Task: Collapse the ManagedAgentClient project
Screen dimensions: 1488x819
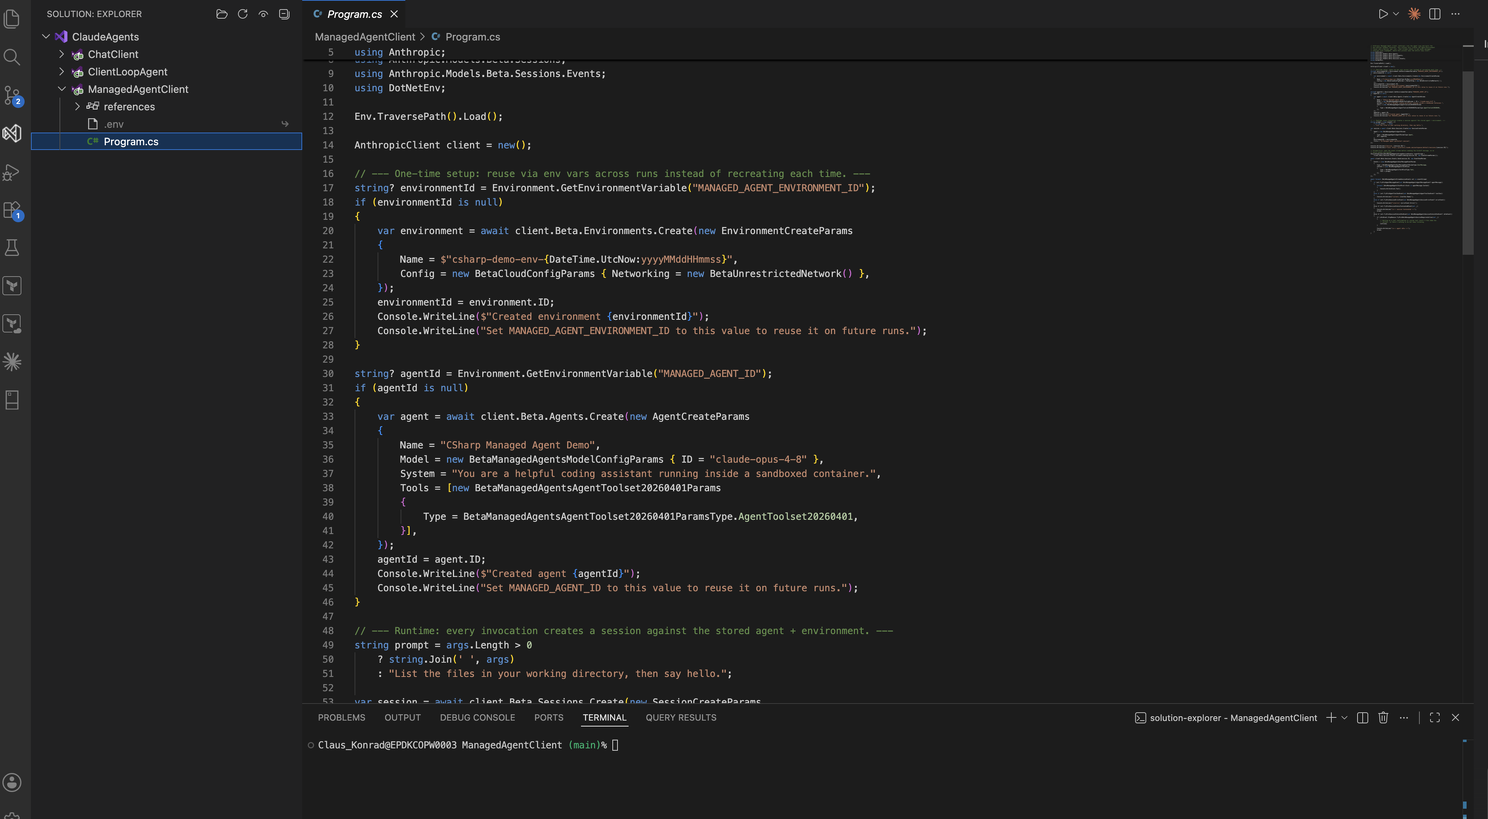Action: coord(62,89)
